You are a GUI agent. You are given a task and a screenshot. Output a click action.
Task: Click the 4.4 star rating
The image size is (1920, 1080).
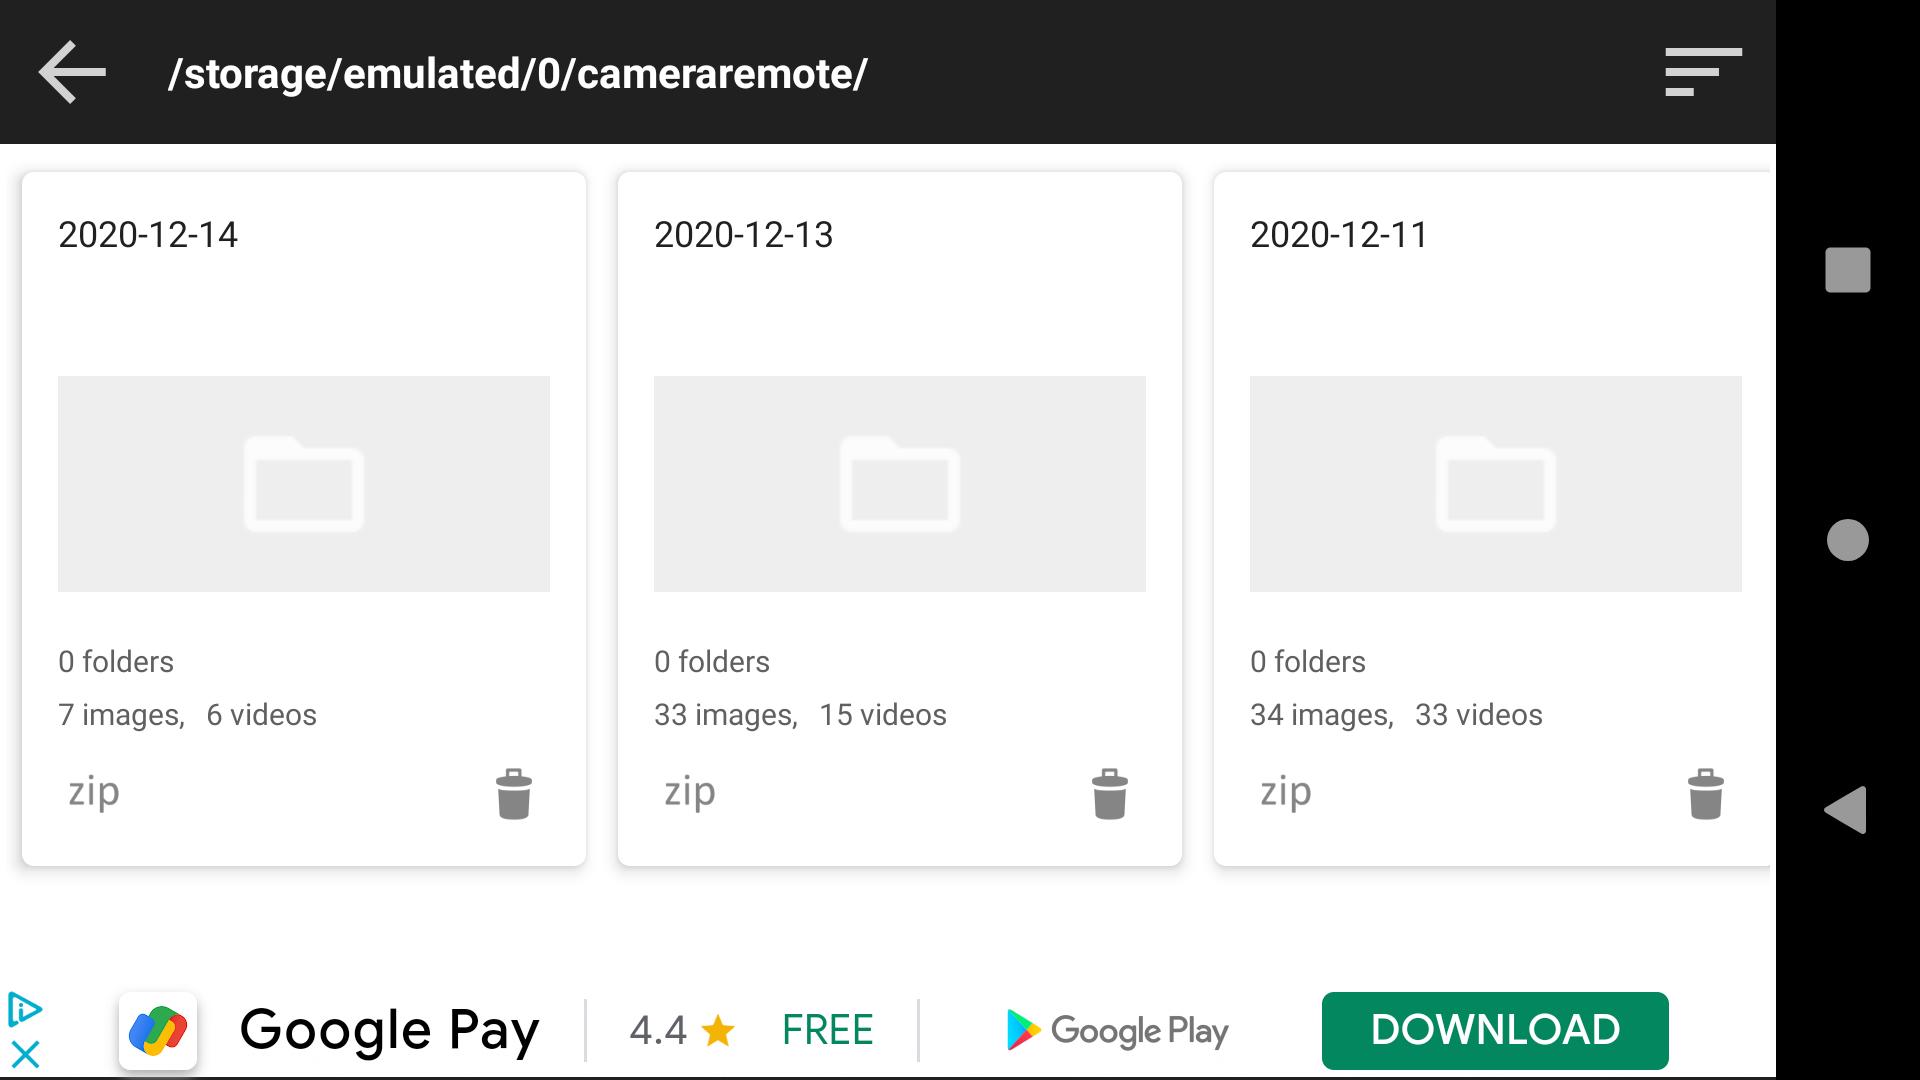click(682, 1030)
